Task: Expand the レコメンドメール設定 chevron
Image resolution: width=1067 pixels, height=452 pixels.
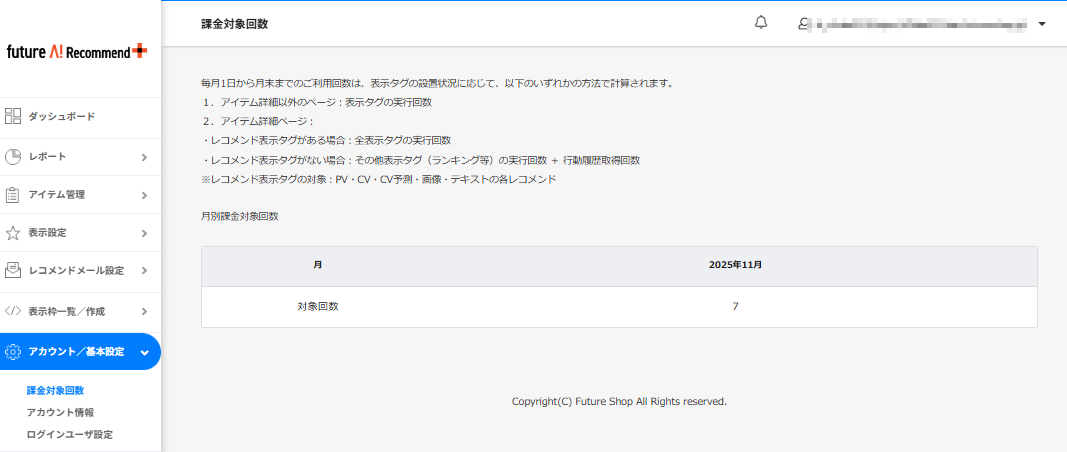Action: click(x=144, y=271)
